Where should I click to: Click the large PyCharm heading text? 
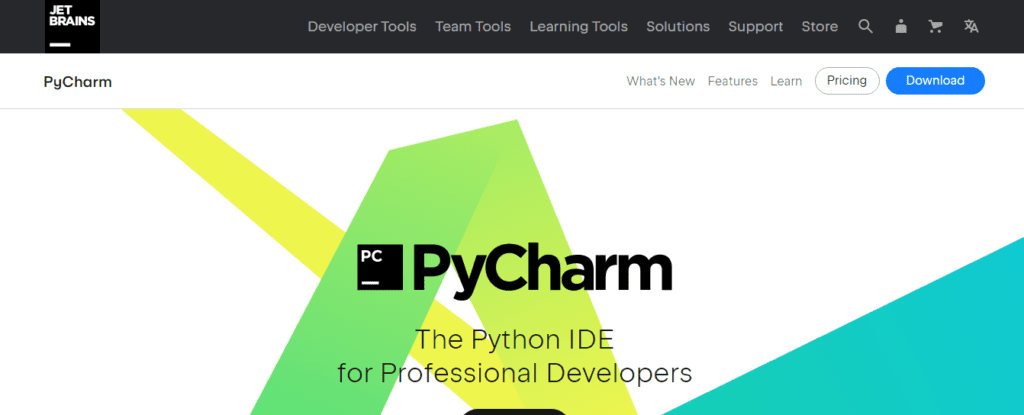coord(541,269)
